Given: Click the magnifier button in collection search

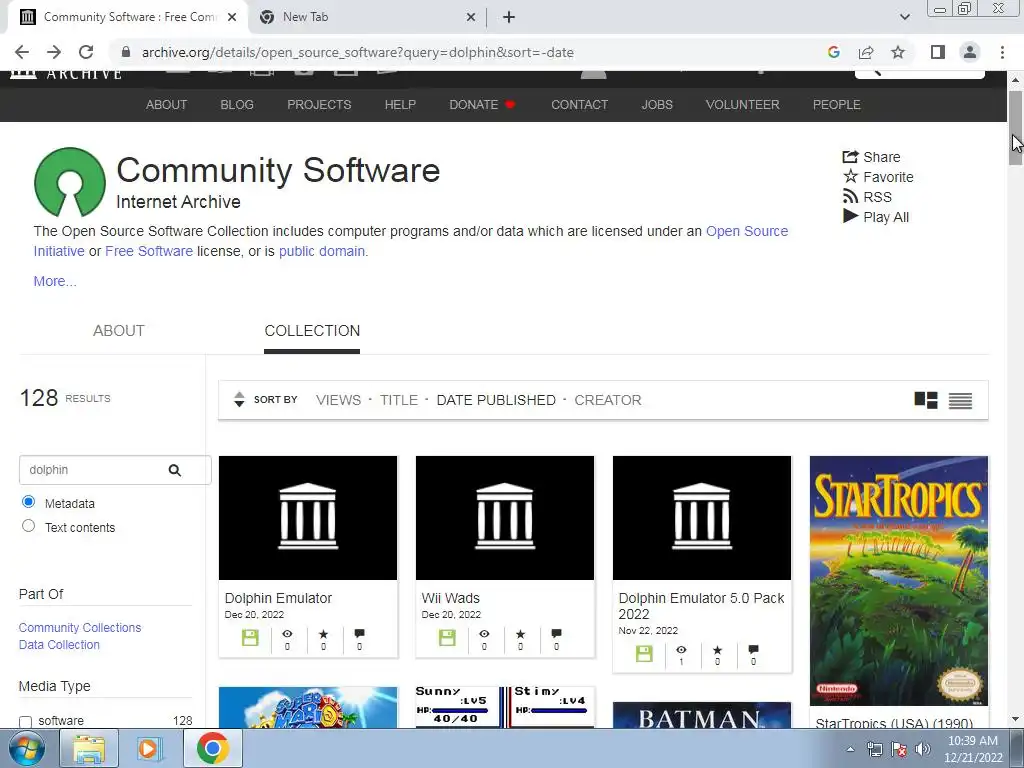Looking at the screenshot, I should pyautogui.click(x=175, y=470).
